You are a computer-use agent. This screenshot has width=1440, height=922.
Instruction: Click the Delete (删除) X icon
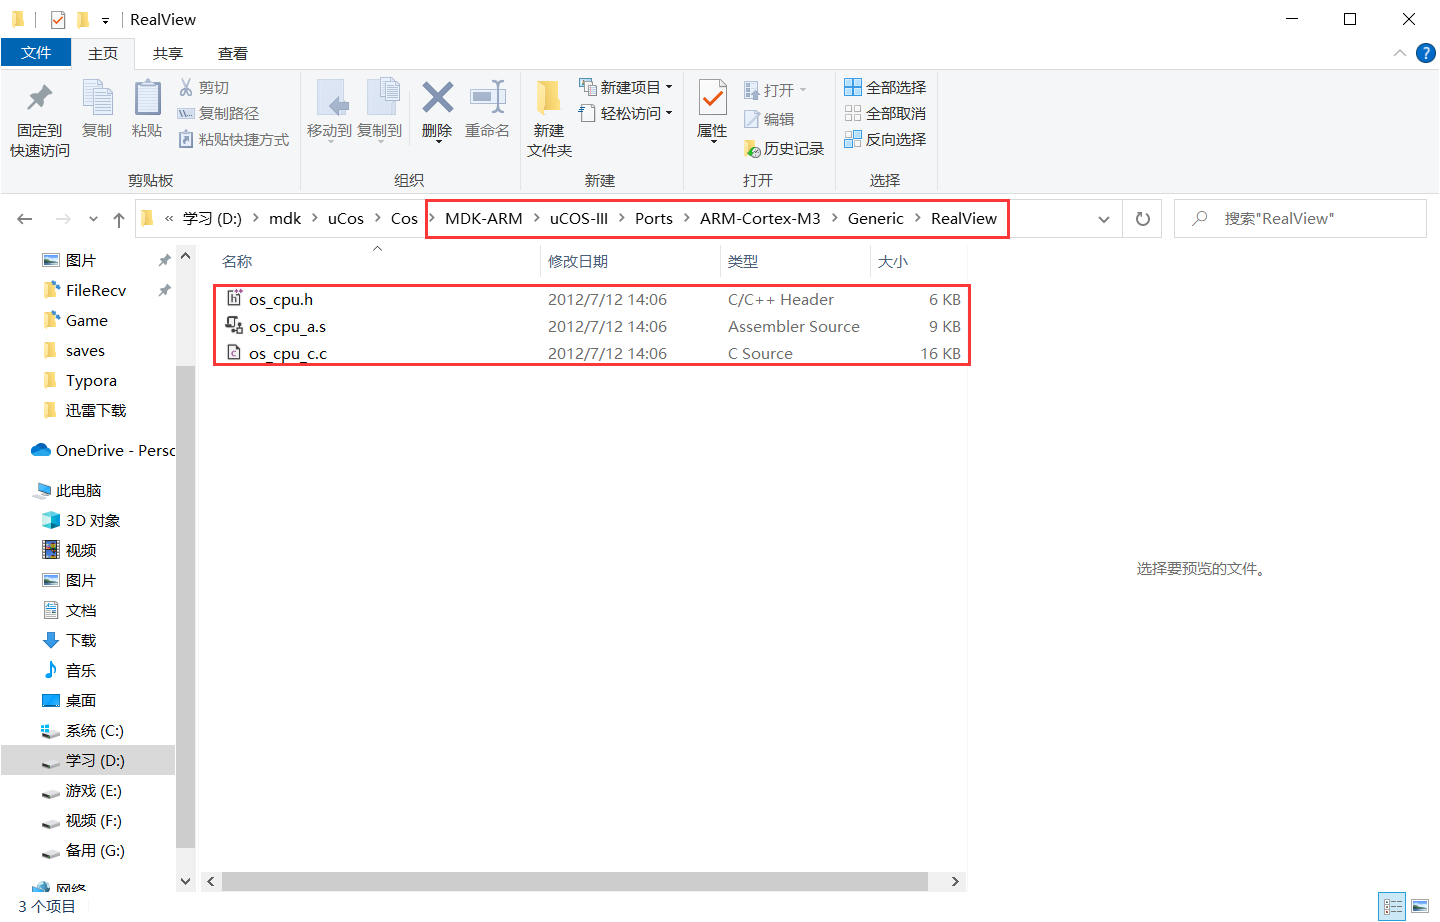[437, 97]
